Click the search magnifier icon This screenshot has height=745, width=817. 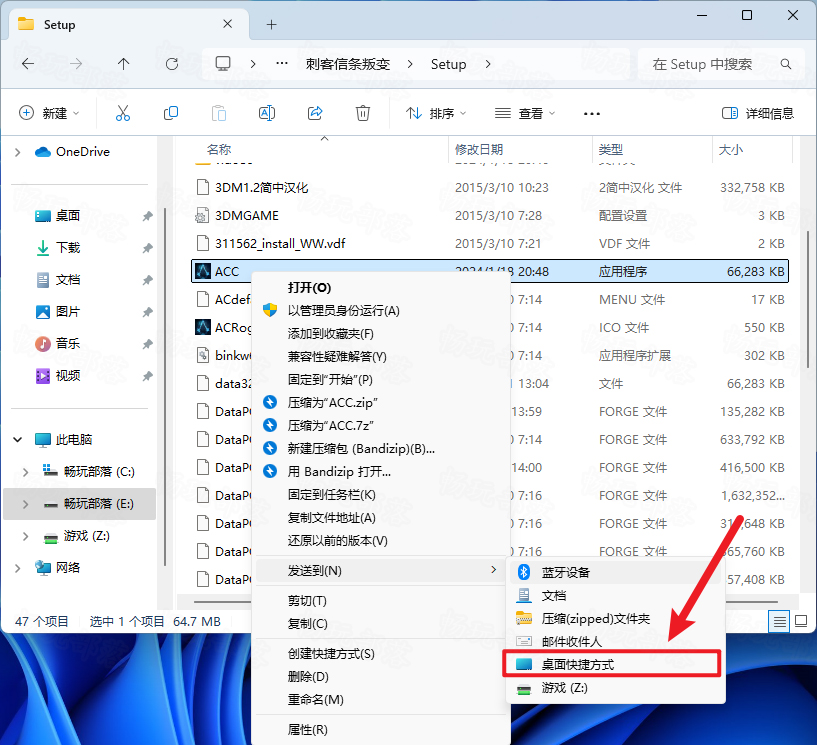pos(786,64)
